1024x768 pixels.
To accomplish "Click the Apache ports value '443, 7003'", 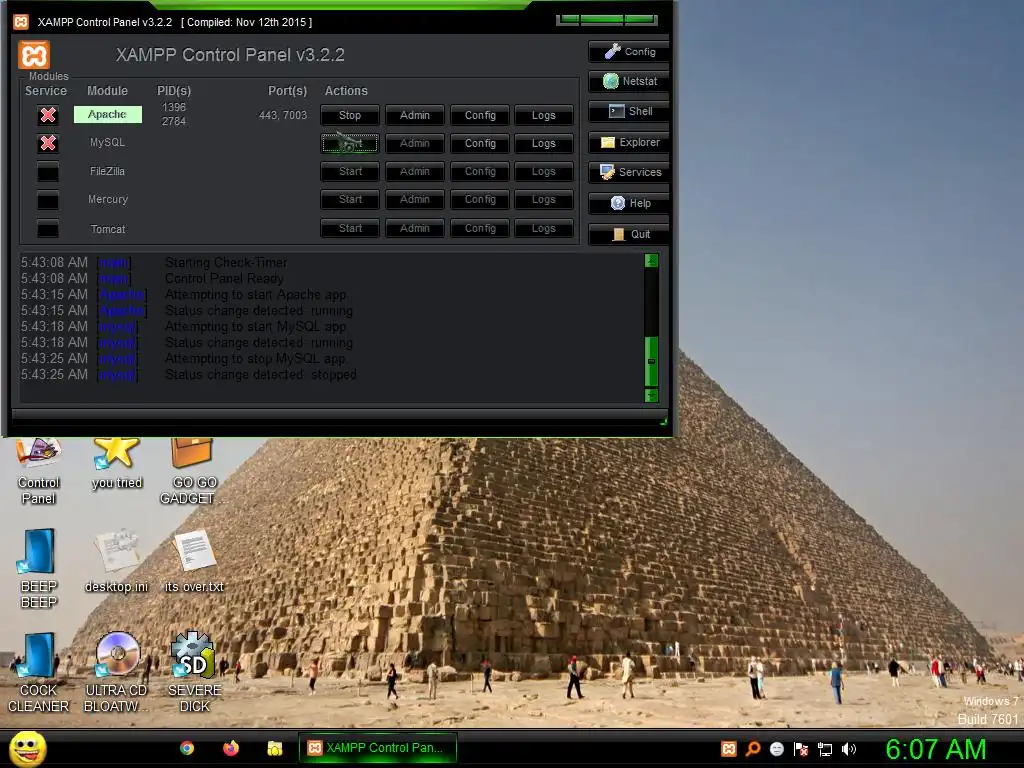I will pyautogui.click(x=283, y=115).
